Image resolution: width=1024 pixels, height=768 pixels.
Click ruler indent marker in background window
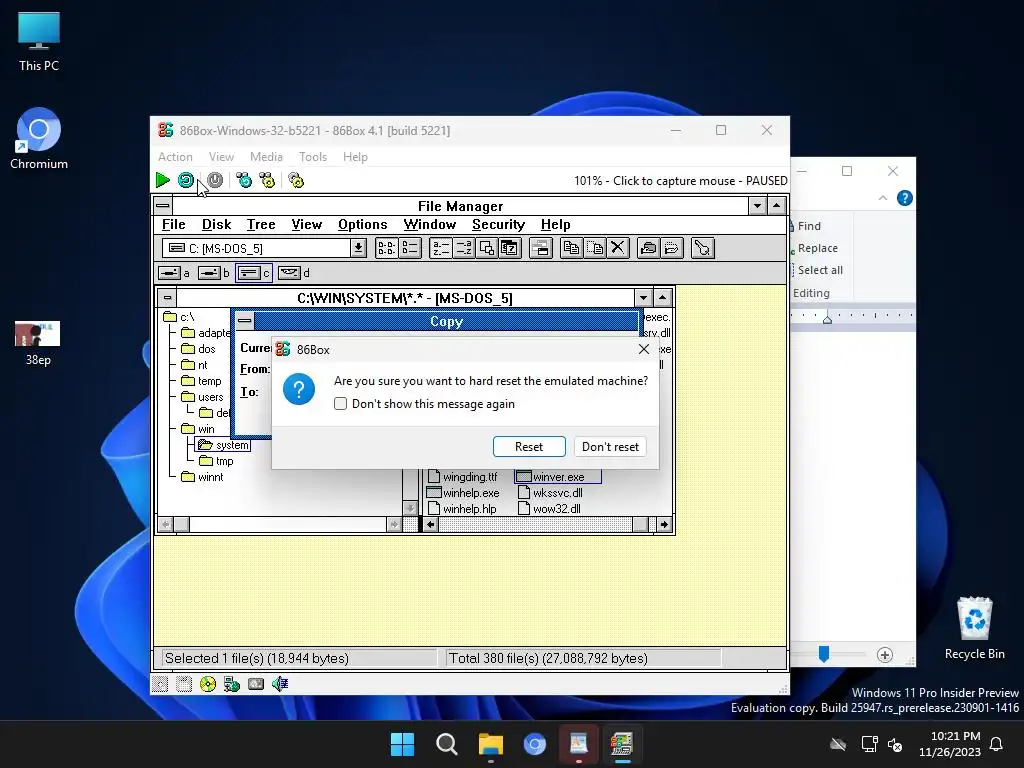click(827, 319)
